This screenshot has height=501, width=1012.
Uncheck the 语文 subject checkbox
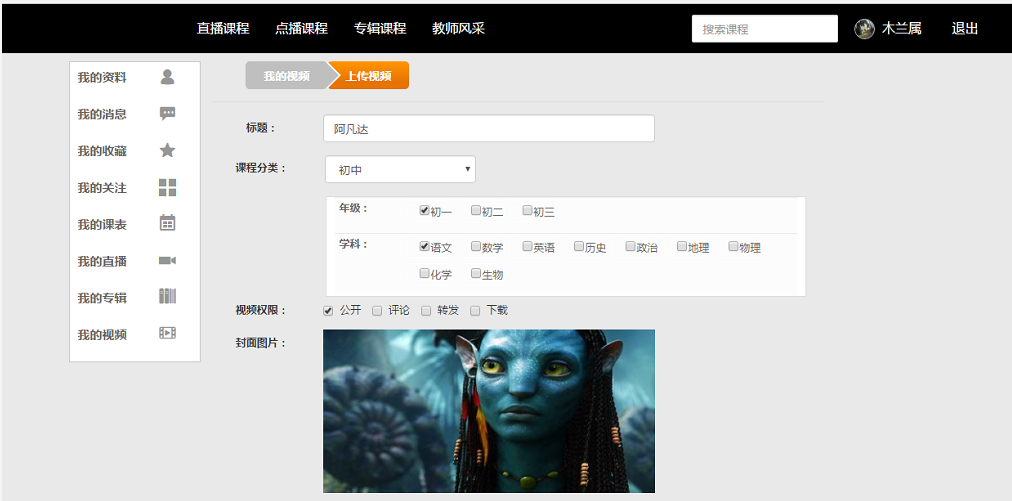pyautogui.click(x=424, y=246)
